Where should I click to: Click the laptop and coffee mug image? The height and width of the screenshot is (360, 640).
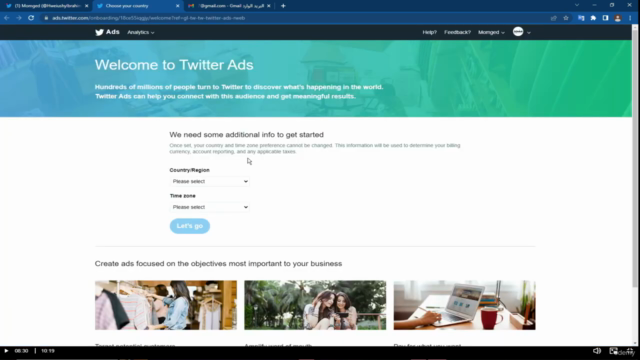(x=464, y=305)
